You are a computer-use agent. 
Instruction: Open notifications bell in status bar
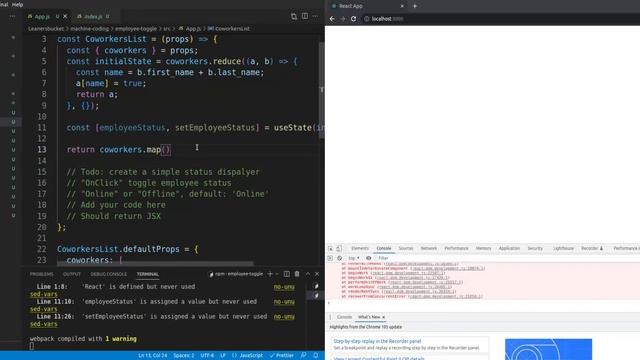tap(316, 356)
